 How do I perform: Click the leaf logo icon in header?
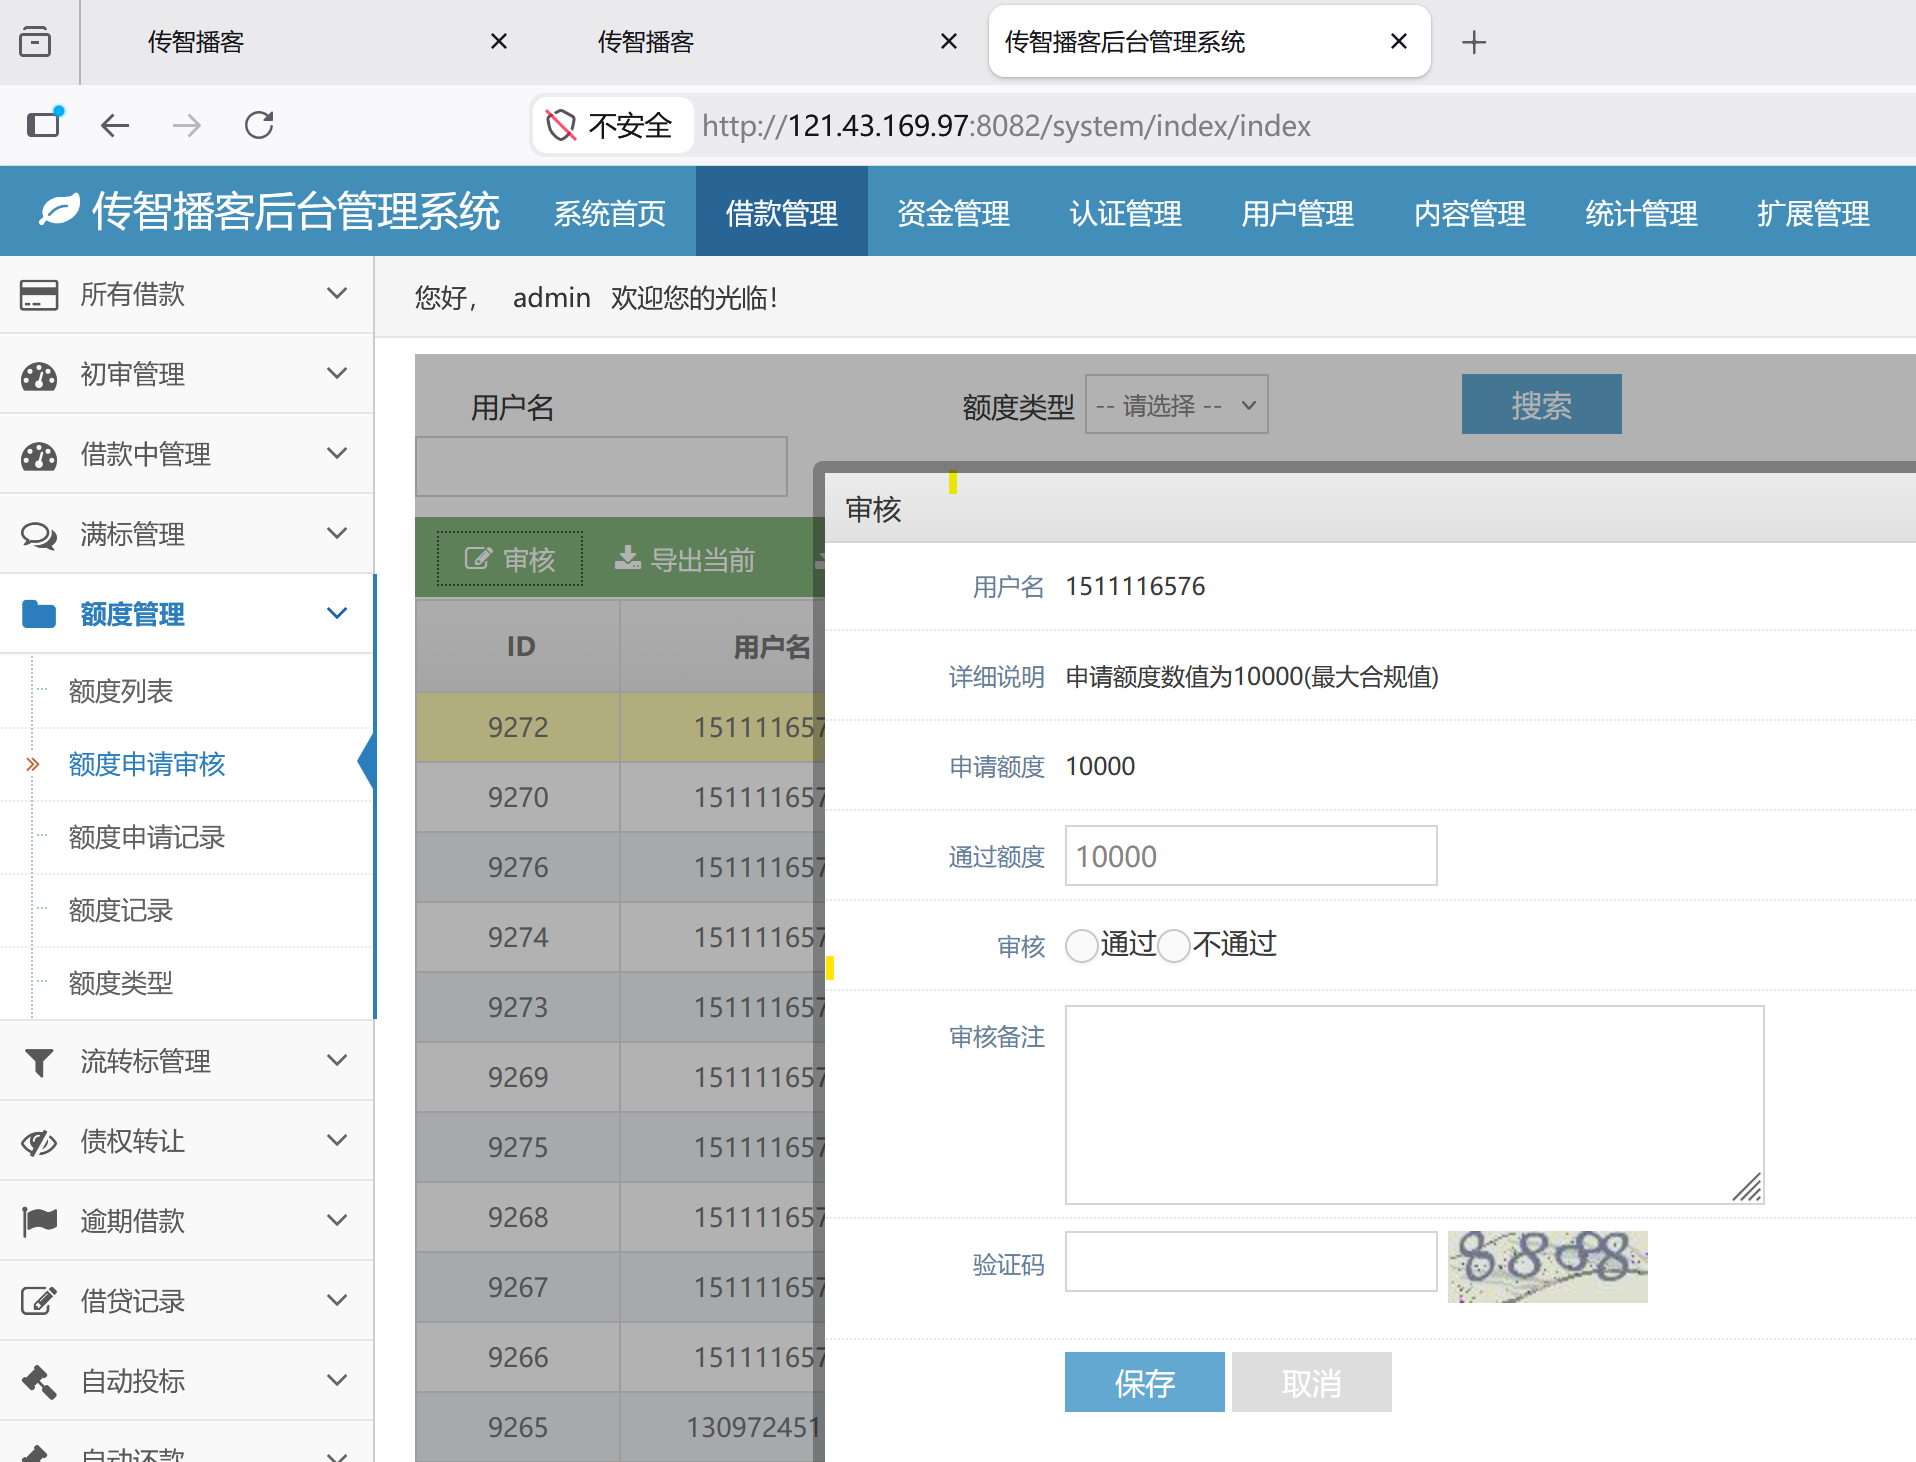(x=59, y=209)
